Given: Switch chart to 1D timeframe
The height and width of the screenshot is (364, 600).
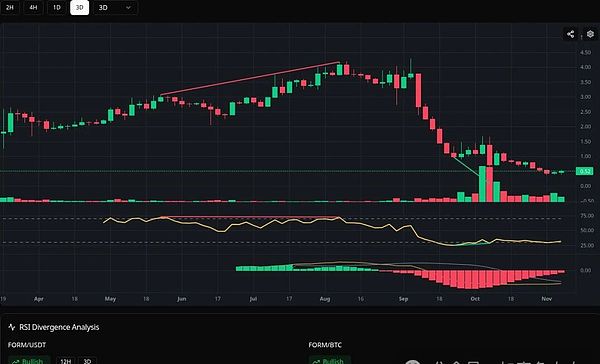Looking at the screenshot, I should 57,7.
